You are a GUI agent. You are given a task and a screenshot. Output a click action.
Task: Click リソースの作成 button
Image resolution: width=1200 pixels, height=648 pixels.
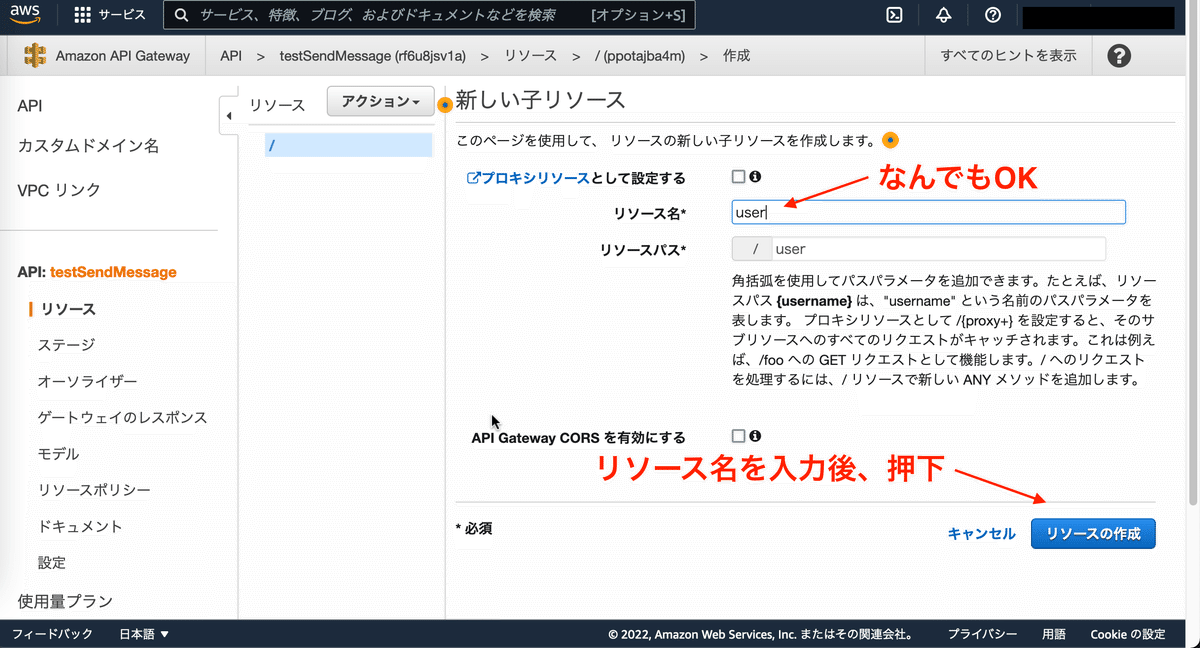click(x=1093, y=534)
